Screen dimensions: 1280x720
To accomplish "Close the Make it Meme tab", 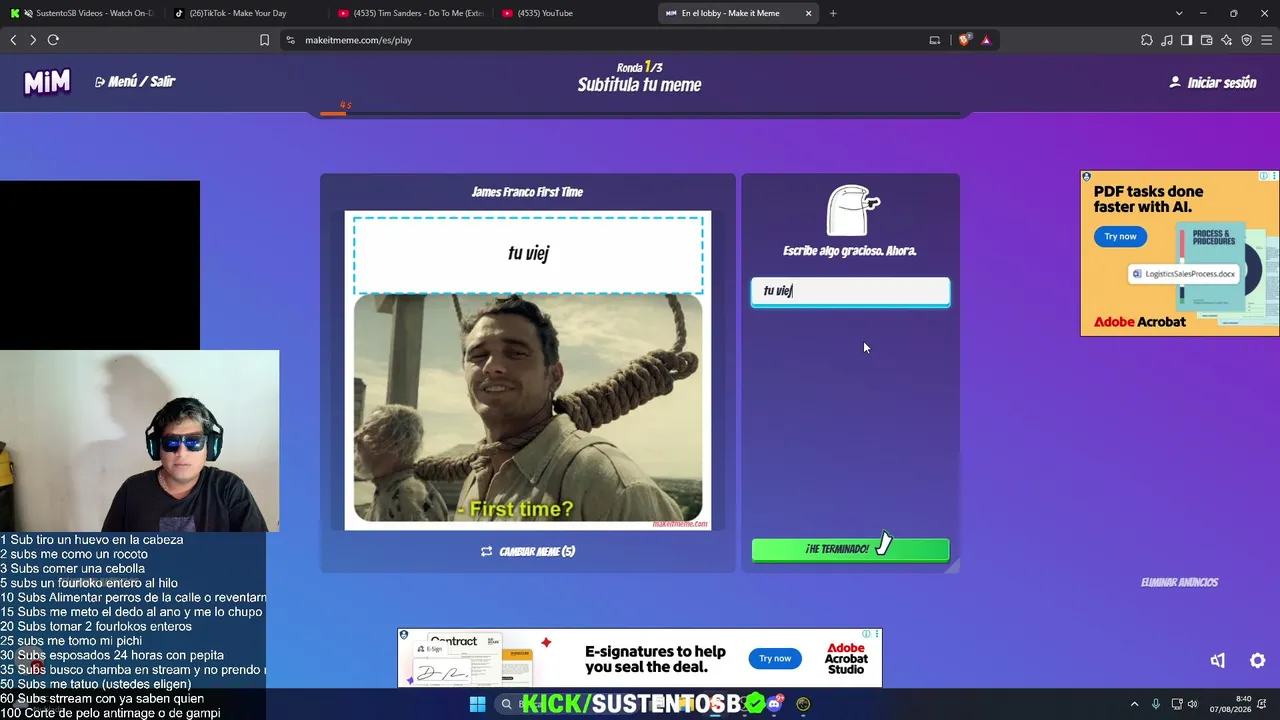I will pyautogui.click(x=809, y=13).
